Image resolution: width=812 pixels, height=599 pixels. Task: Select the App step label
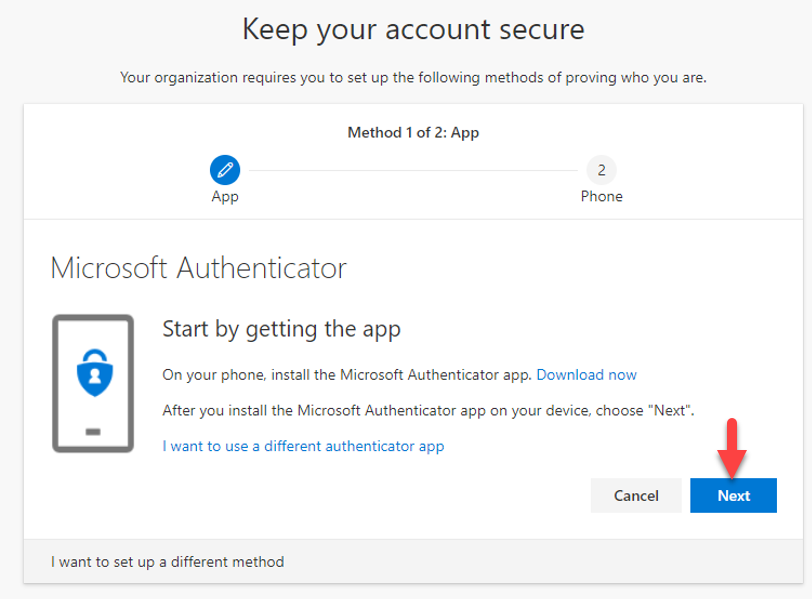click(225, 197)
